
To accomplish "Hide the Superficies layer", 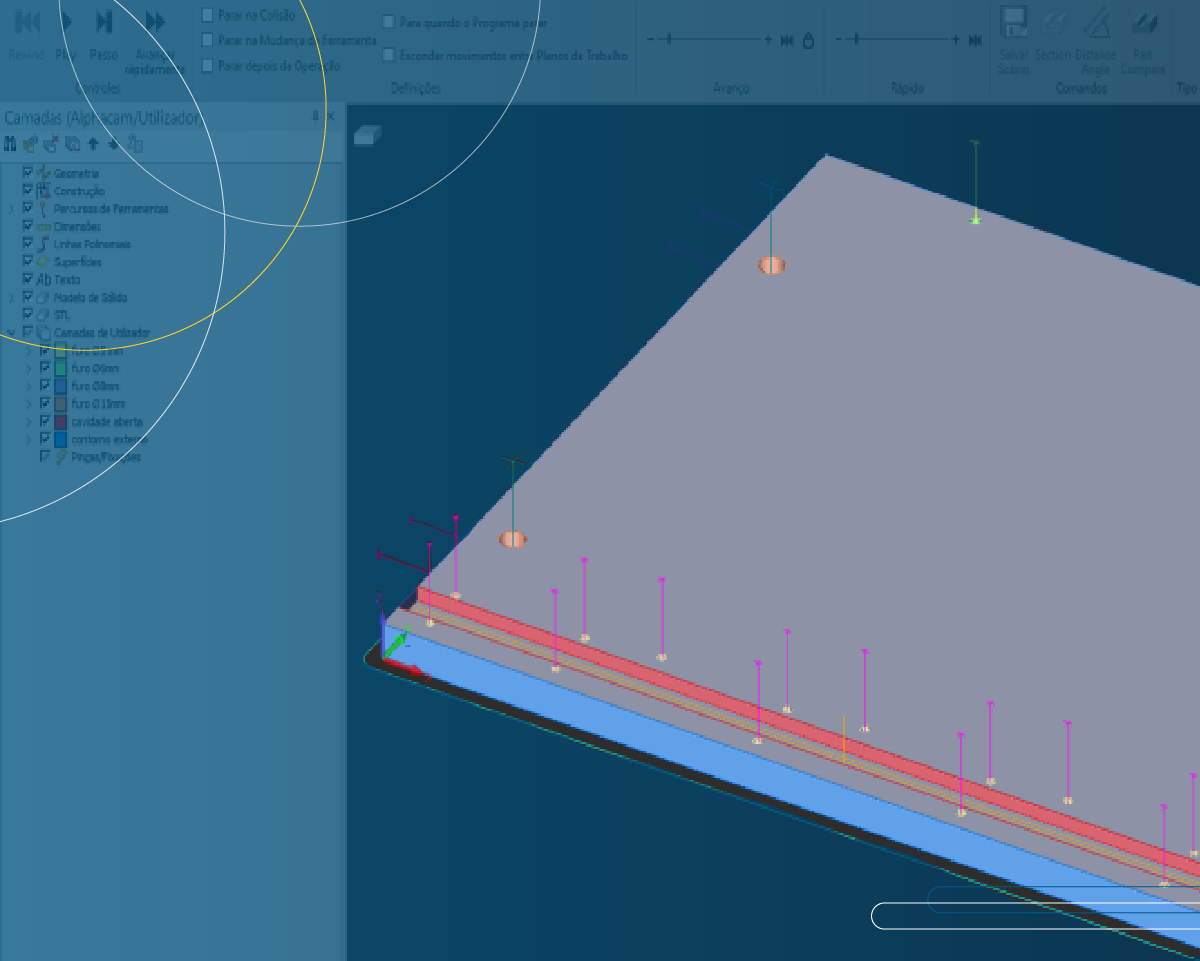I will coord(28,261).
